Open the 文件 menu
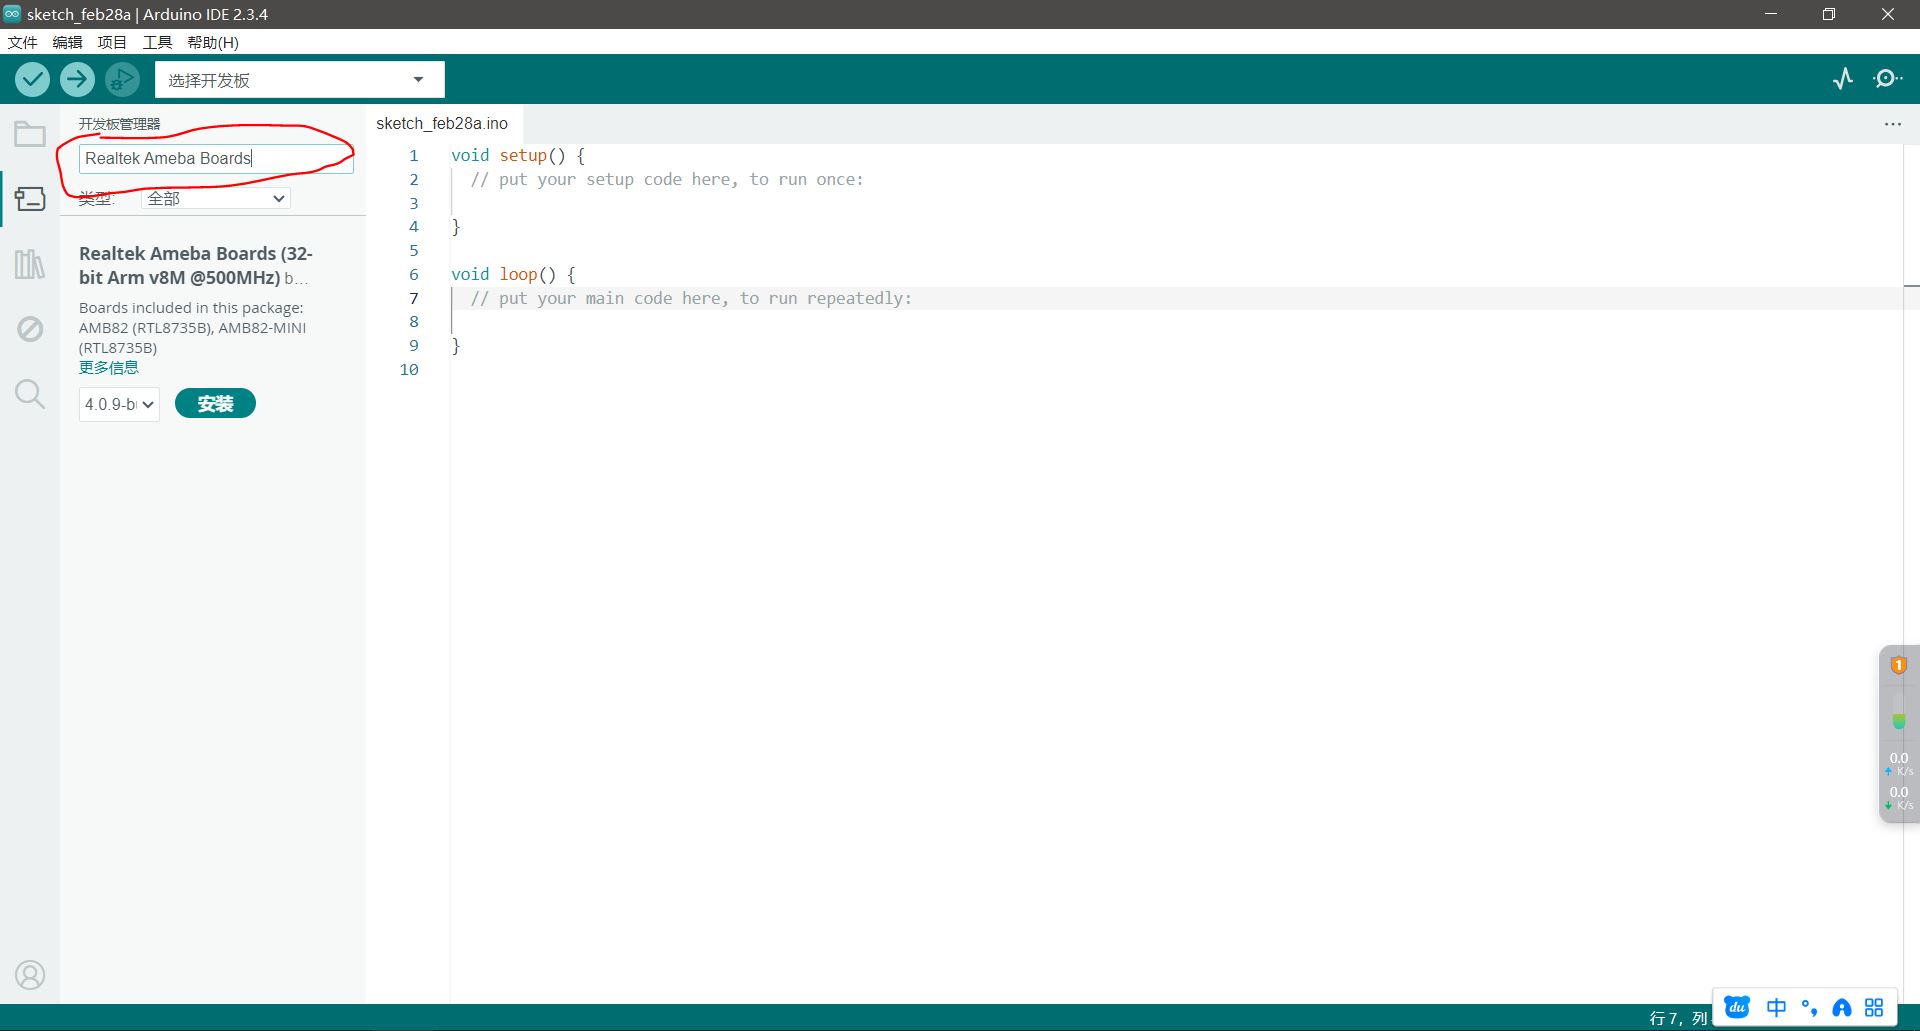This screenshot has width=1920, height=1031. 22,42
